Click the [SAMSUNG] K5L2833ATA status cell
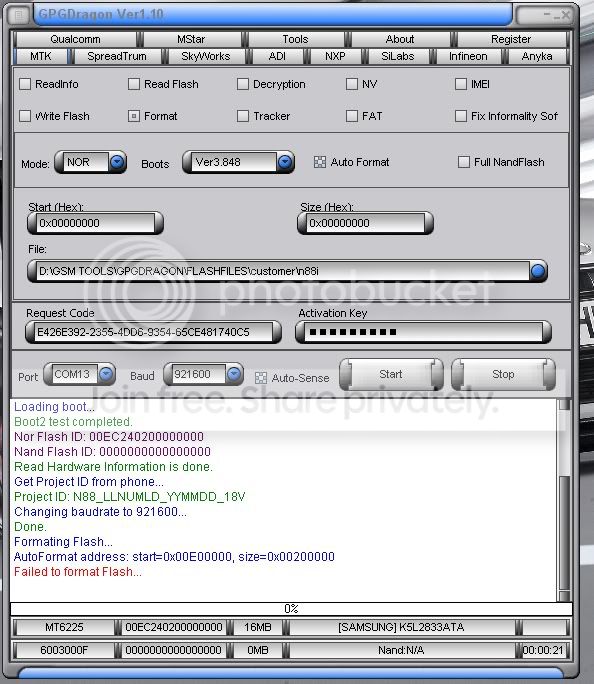The width and height of the screenshot is (594, 684). pyautogui.click(x=401, y=627)
